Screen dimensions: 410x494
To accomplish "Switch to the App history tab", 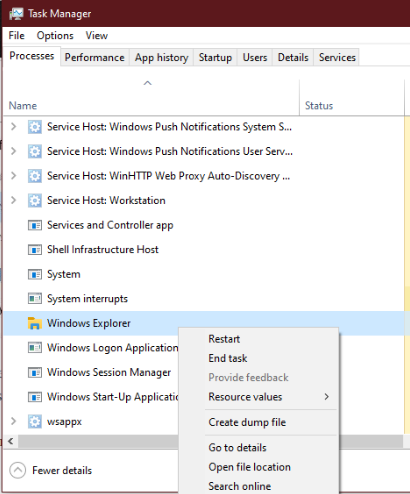I will (161, 57).
